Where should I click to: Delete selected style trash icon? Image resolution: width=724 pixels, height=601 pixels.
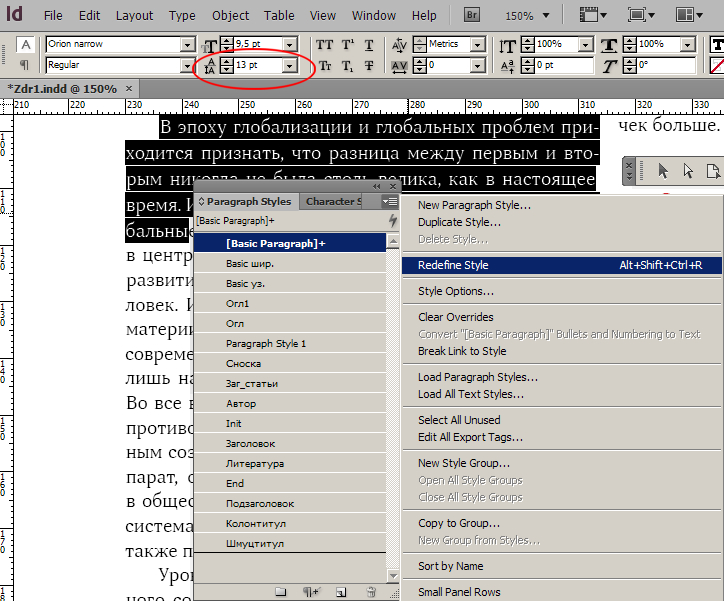371,592
